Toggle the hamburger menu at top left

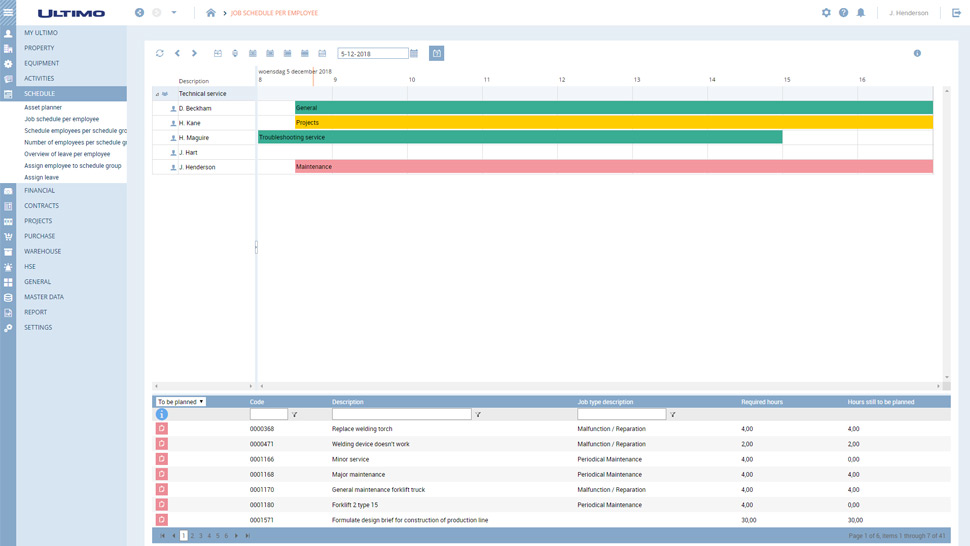pyautogui.click(x=8, y=12)
